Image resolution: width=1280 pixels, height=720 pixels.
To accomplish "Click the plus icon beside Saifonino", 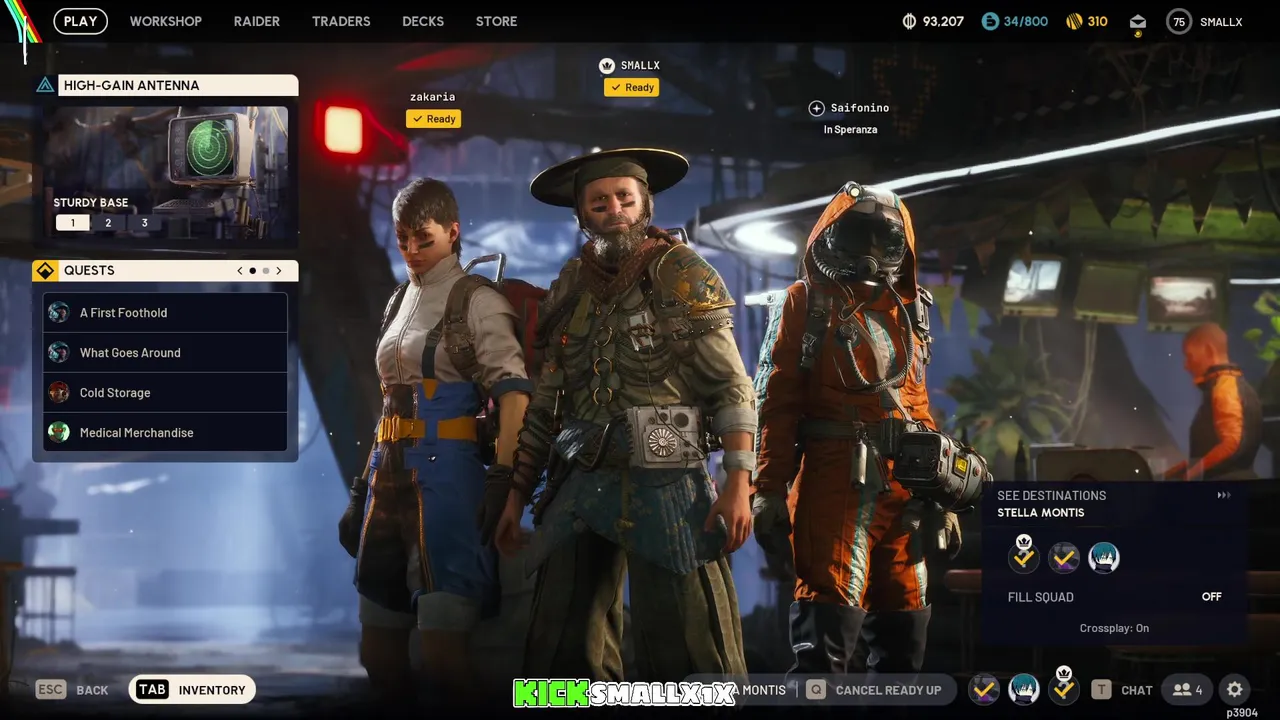I will coord(816,108).
